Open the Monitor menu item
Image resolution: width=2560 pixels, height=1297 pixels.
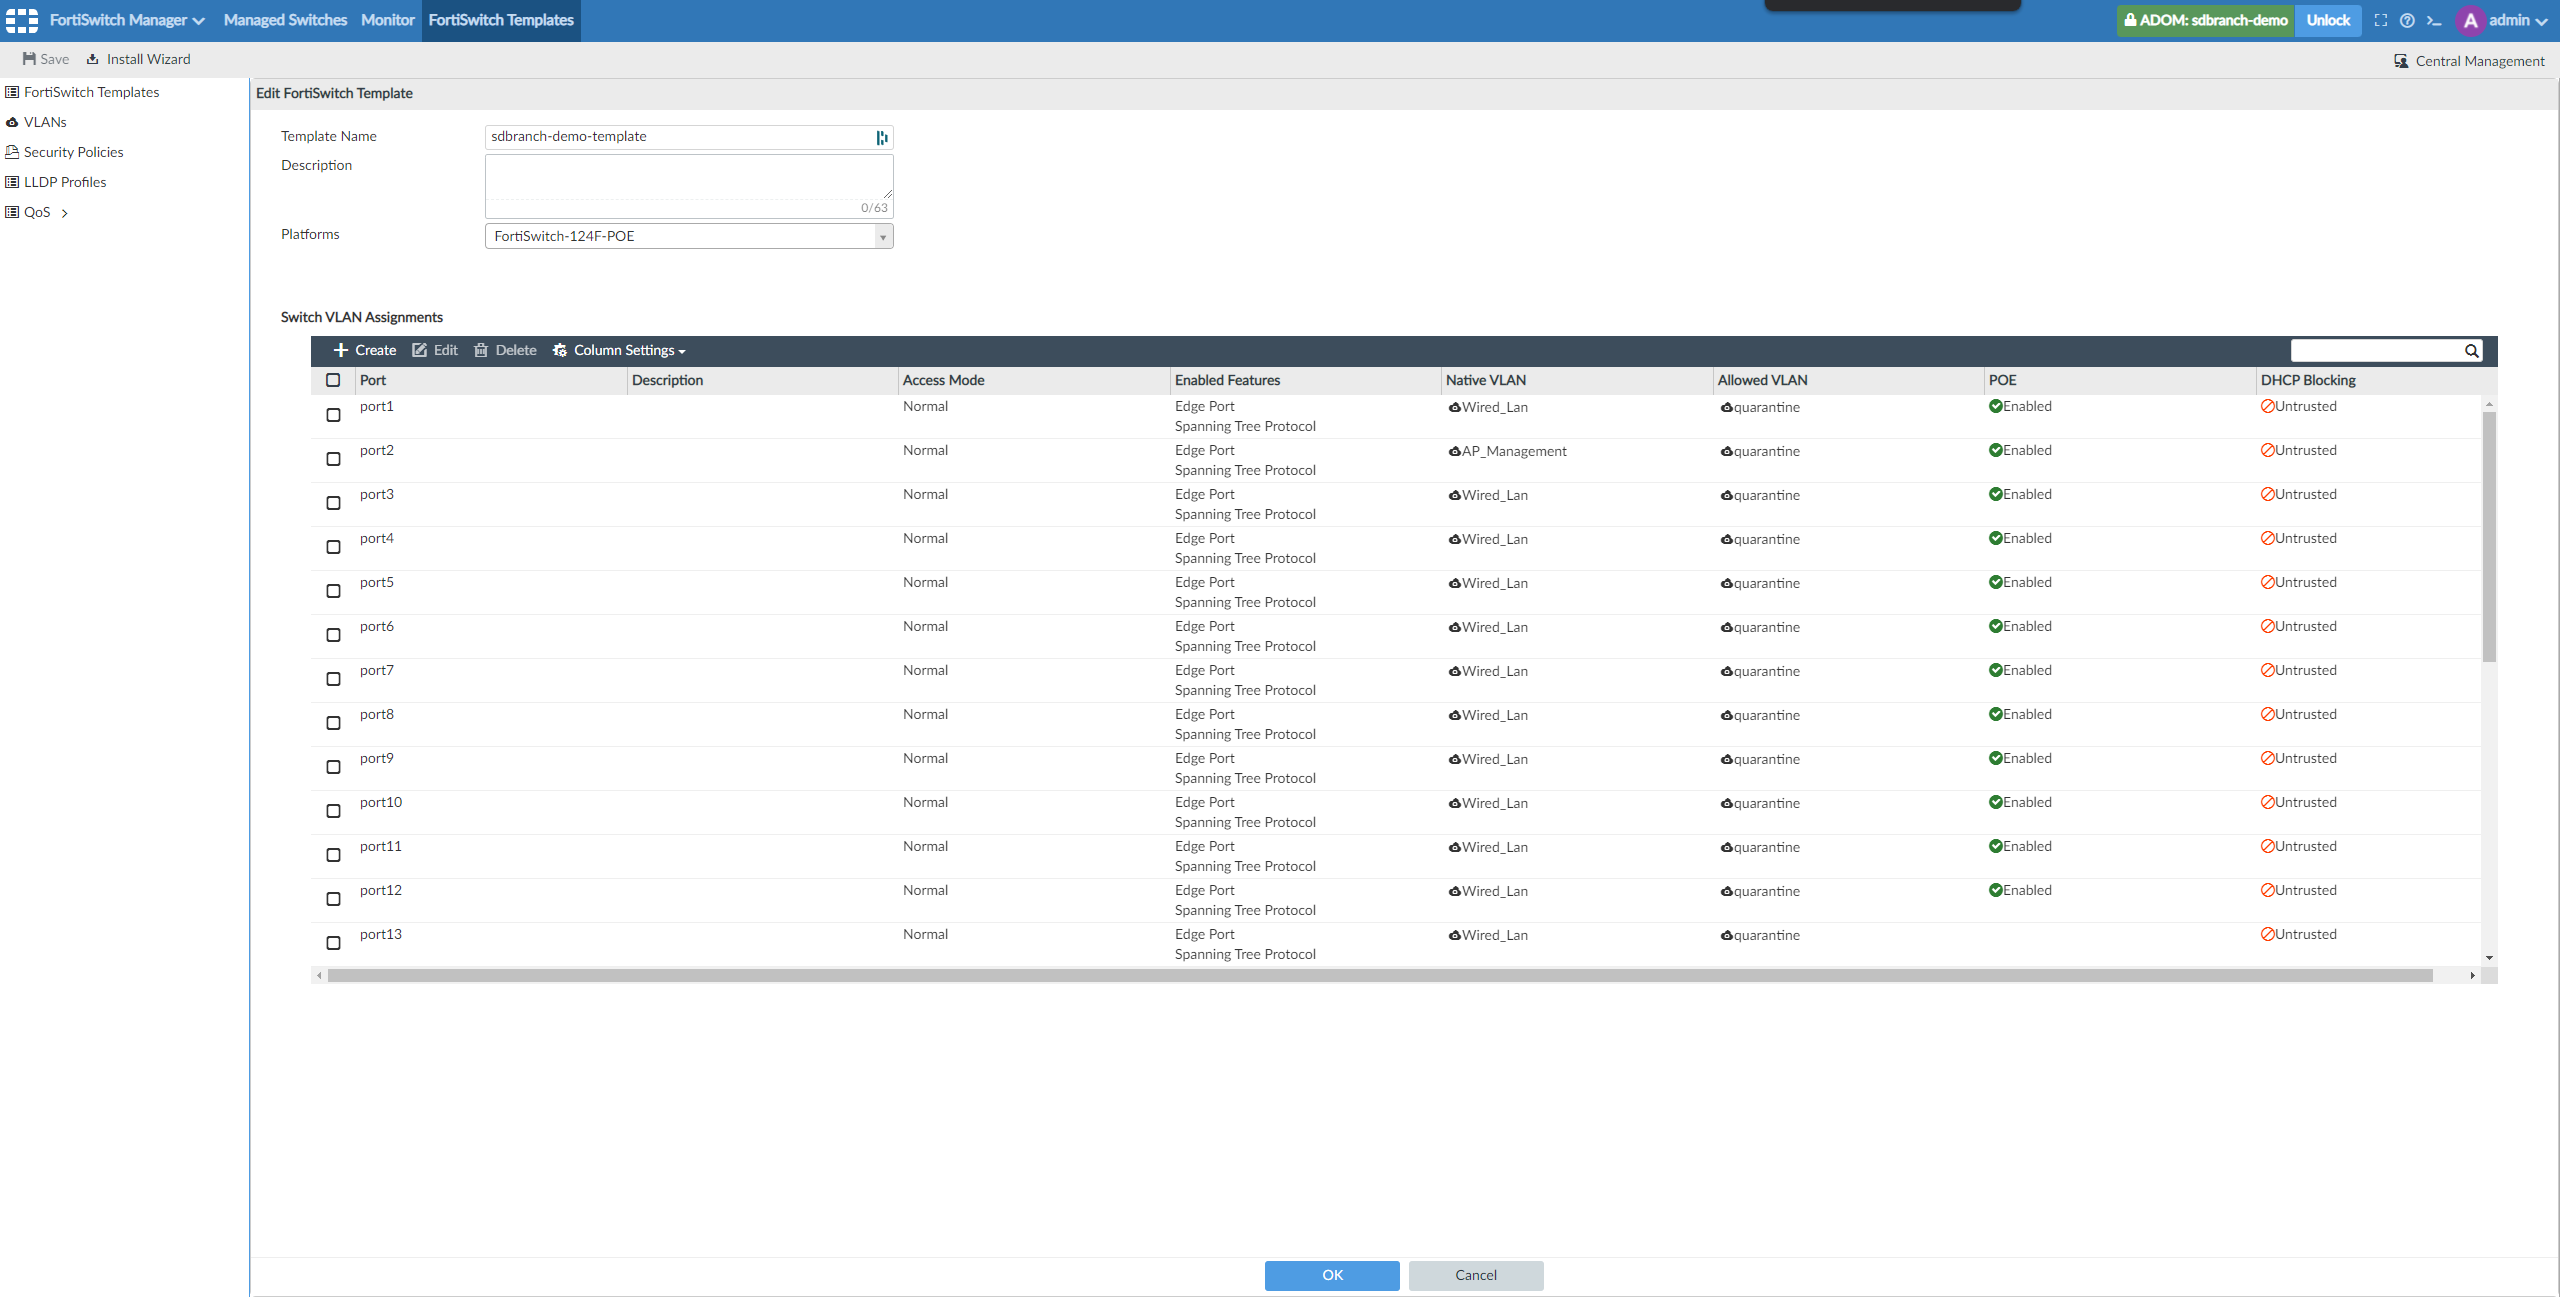pyautogui.click(x=387, y=20)
